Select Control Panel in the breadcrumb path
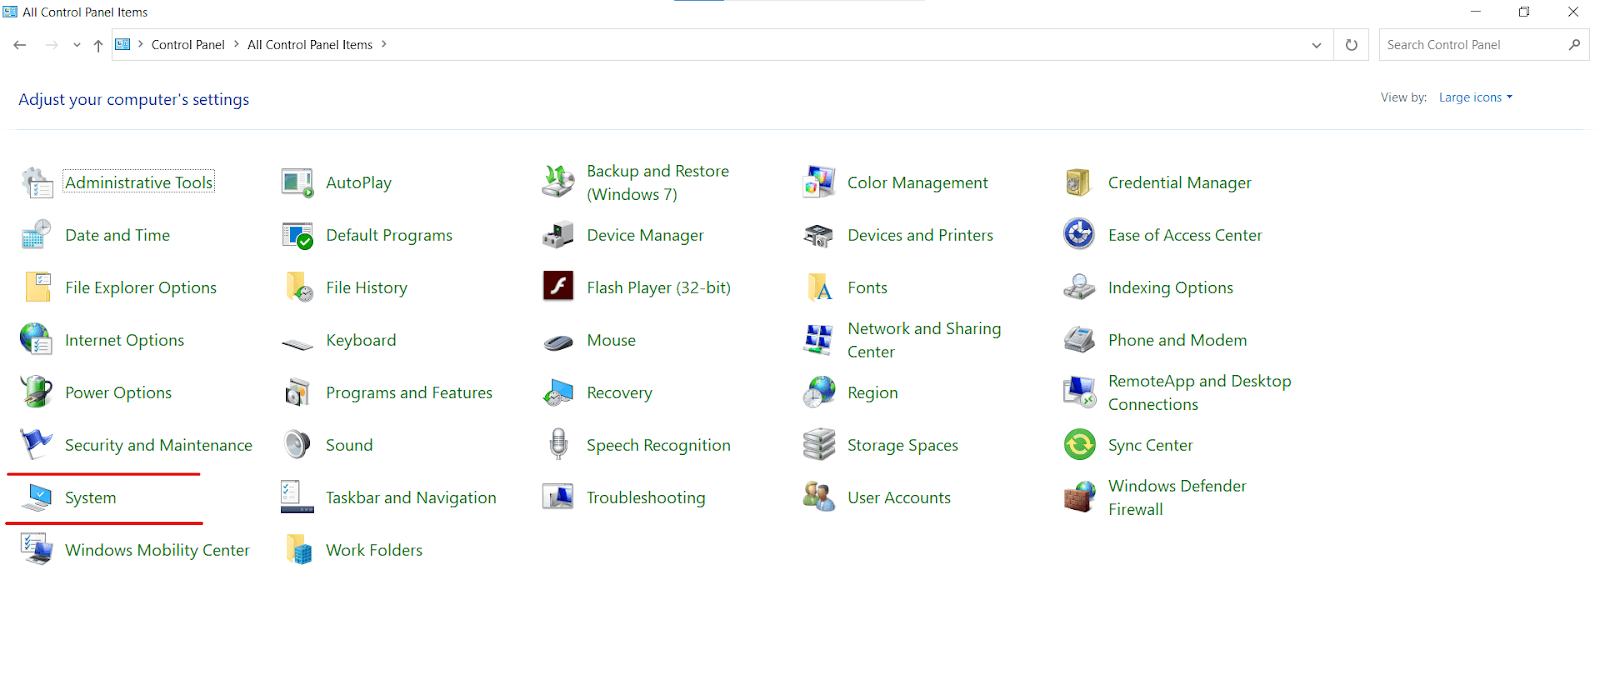This screenshot has height=685, width=1600. 188,45
